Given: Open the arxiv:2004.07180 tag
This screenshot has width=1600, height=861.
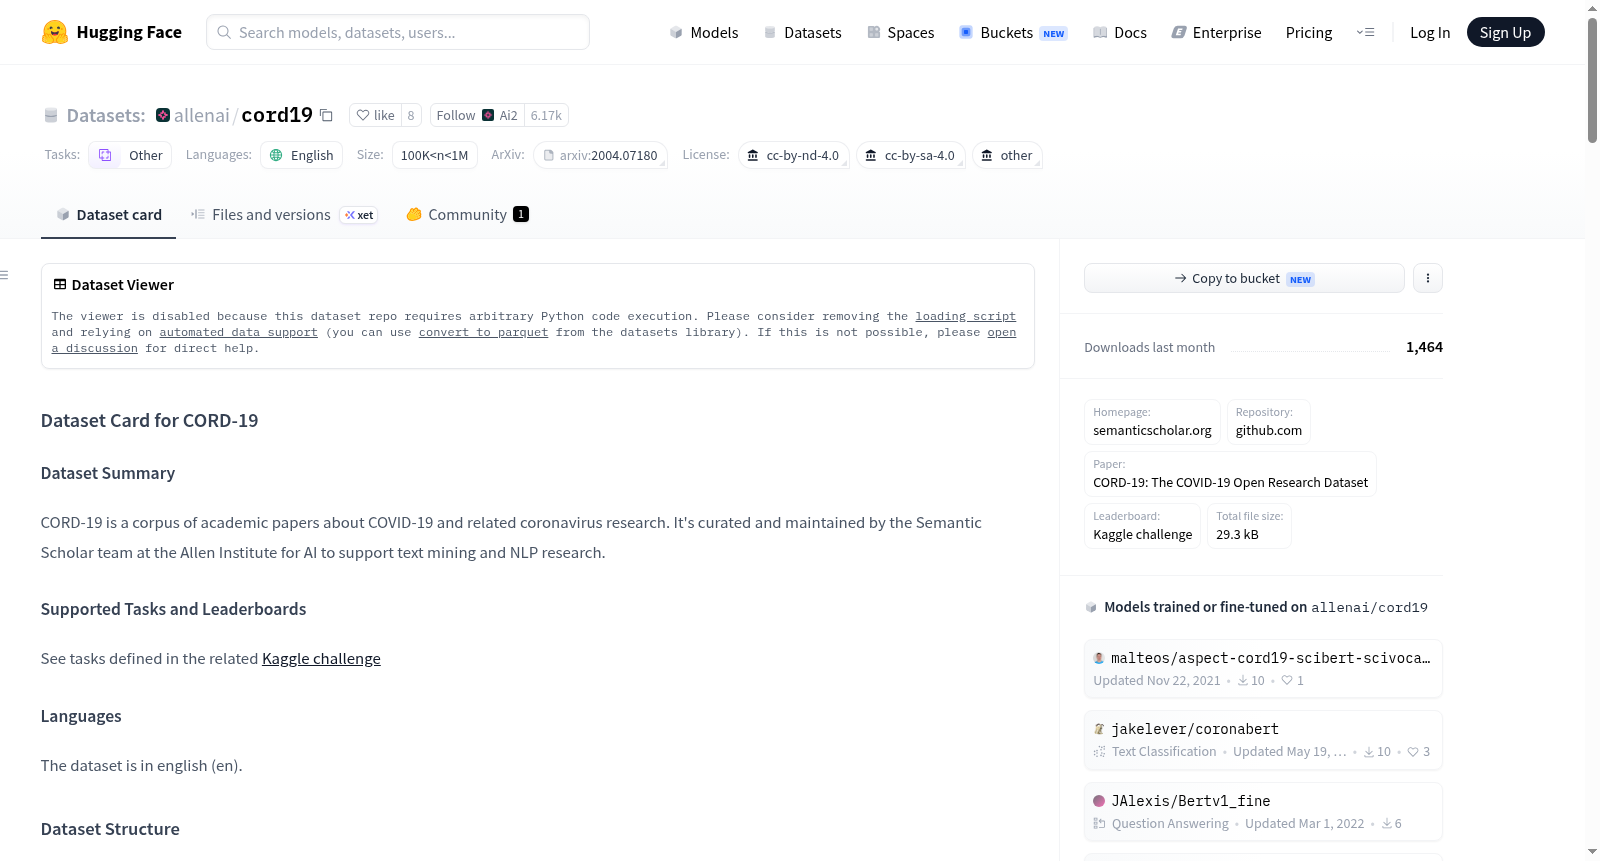Looking at the screenshot, I should 600,155.
